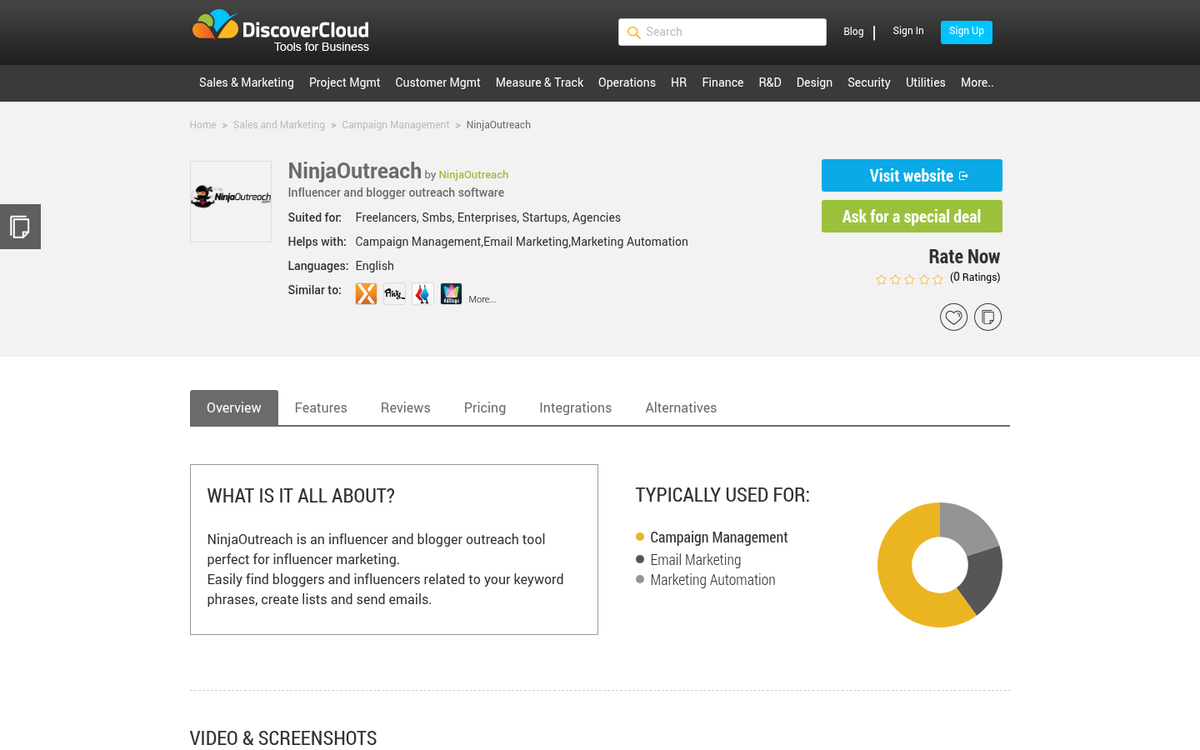This screenshot has width=1200, height=750.
Task: Click inside the search input field
Action: pyautogui.click(x=730, y=32)
